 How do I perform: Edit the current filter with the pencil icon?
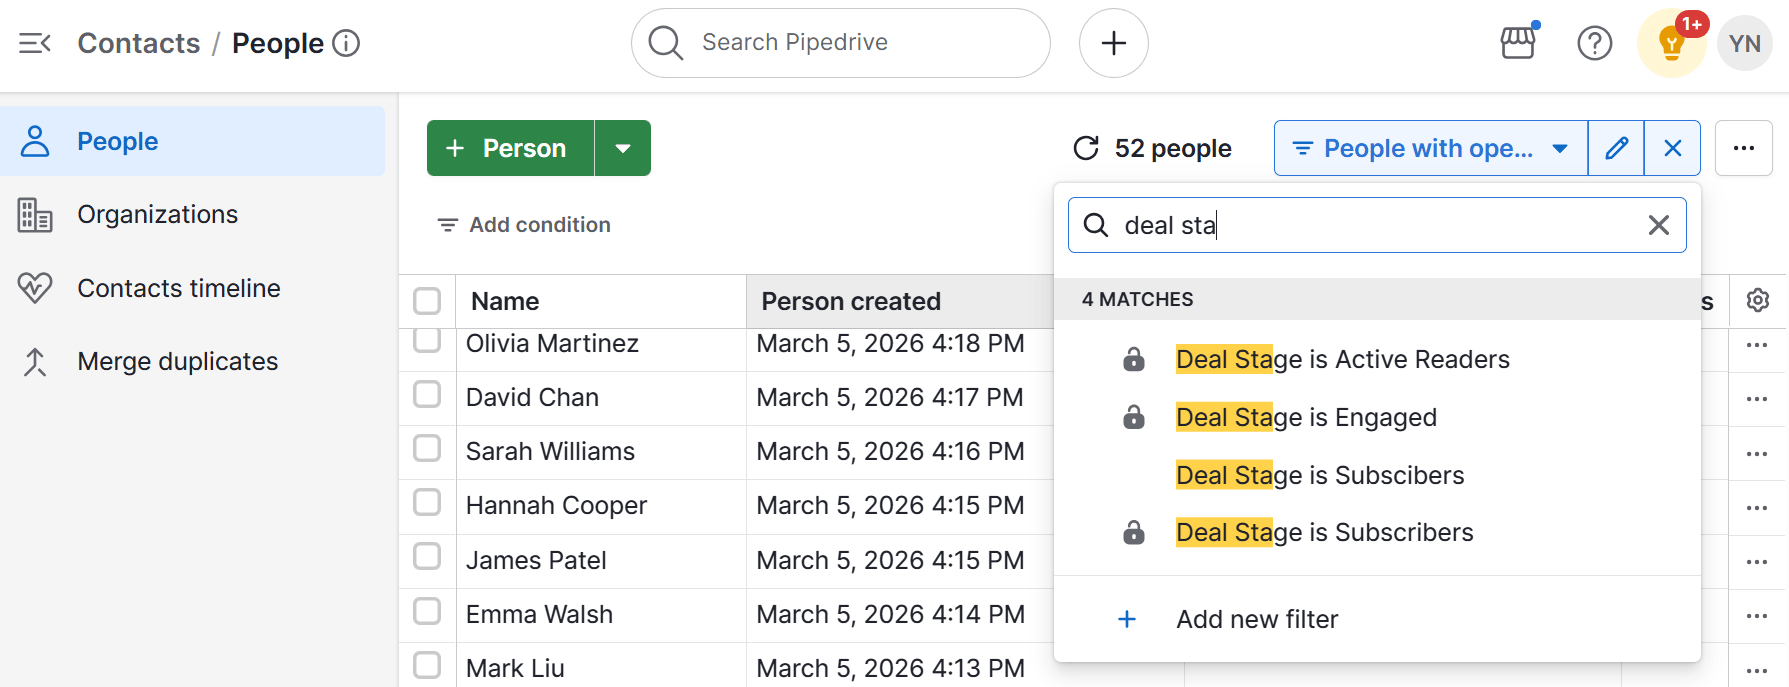pos(1616,148)
